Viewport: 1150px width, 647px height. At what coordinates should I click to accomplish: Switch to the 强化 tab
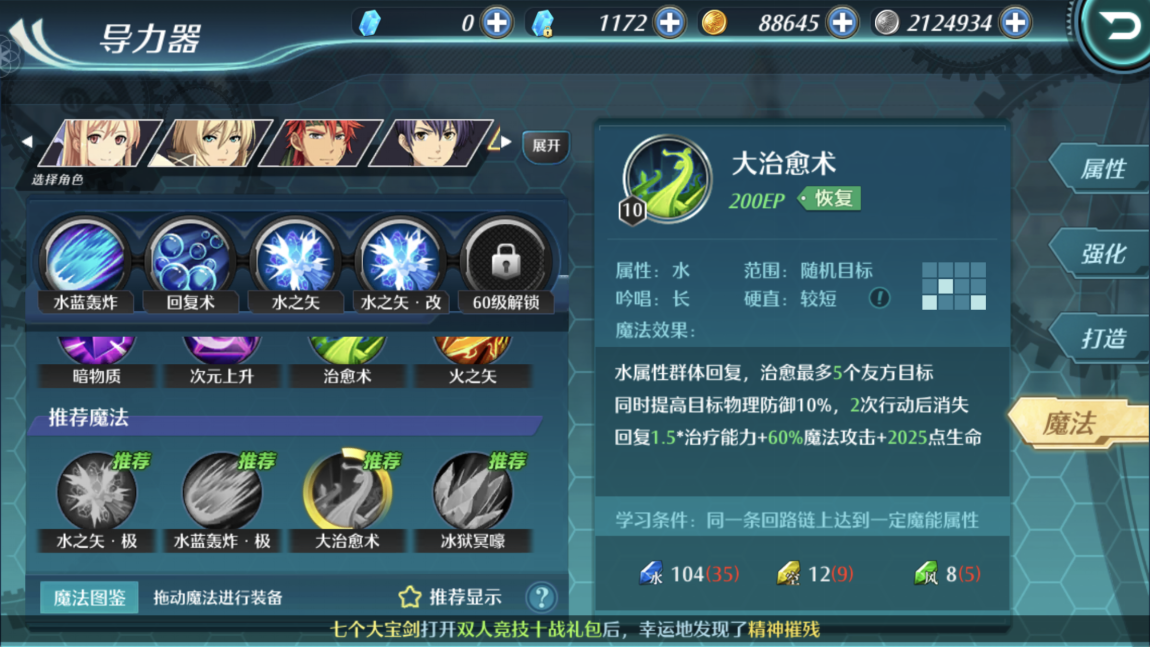point(1100,254)
